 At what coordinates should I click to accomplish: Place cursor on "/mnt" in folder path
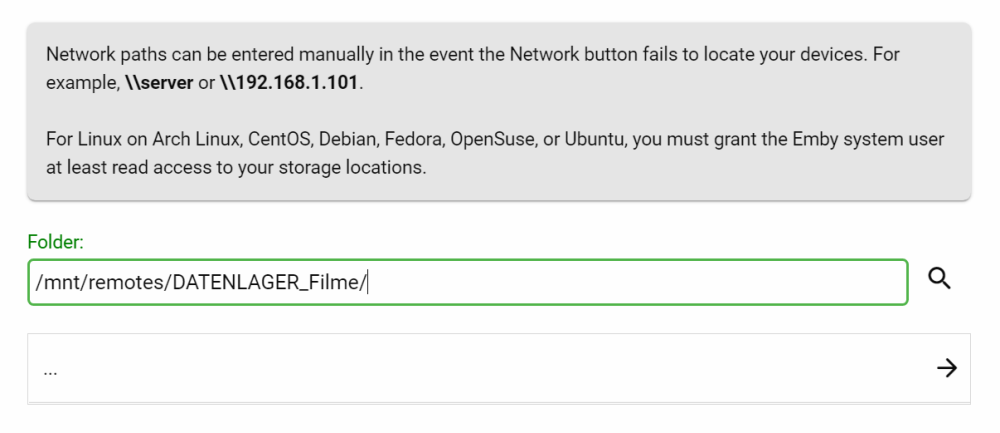(x=58, y=283)
